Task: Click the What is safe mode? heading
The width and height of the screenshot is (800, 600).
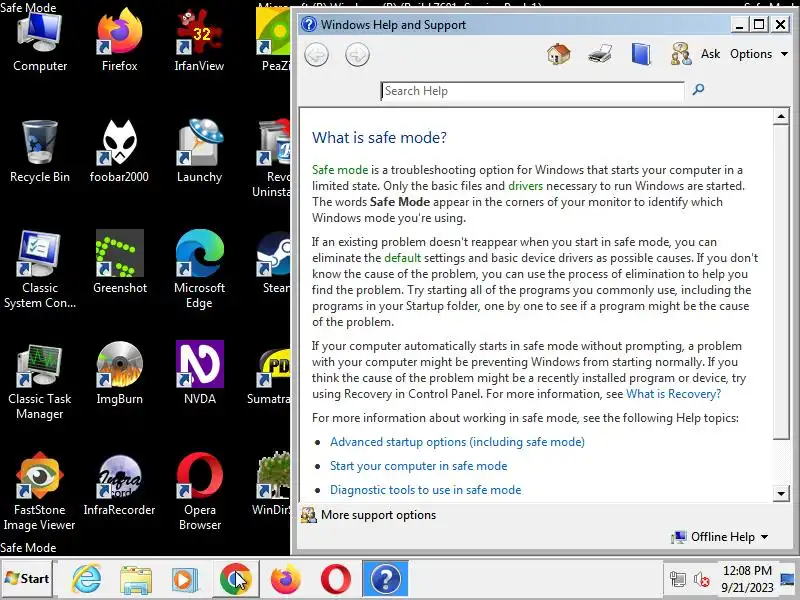Action: click(379, 137)
